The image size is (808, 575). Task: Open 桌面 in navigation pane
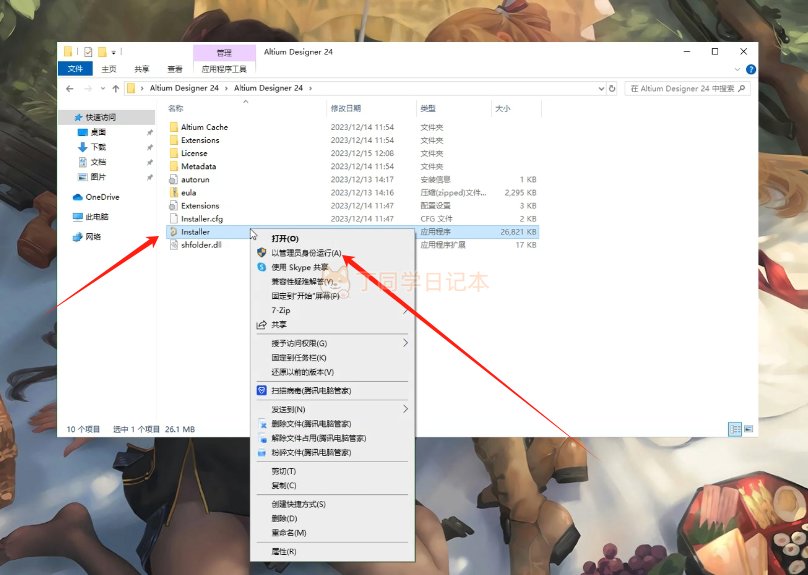click(x=98, y=132)
